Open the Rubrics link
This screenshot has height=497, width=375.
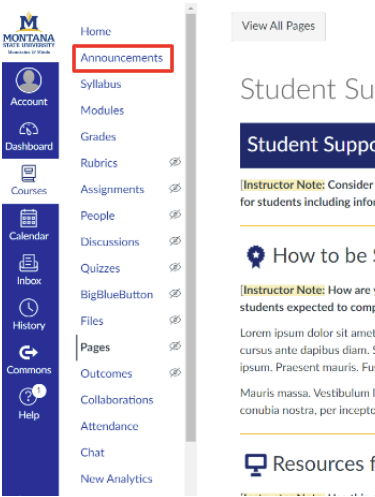(99, 163)
